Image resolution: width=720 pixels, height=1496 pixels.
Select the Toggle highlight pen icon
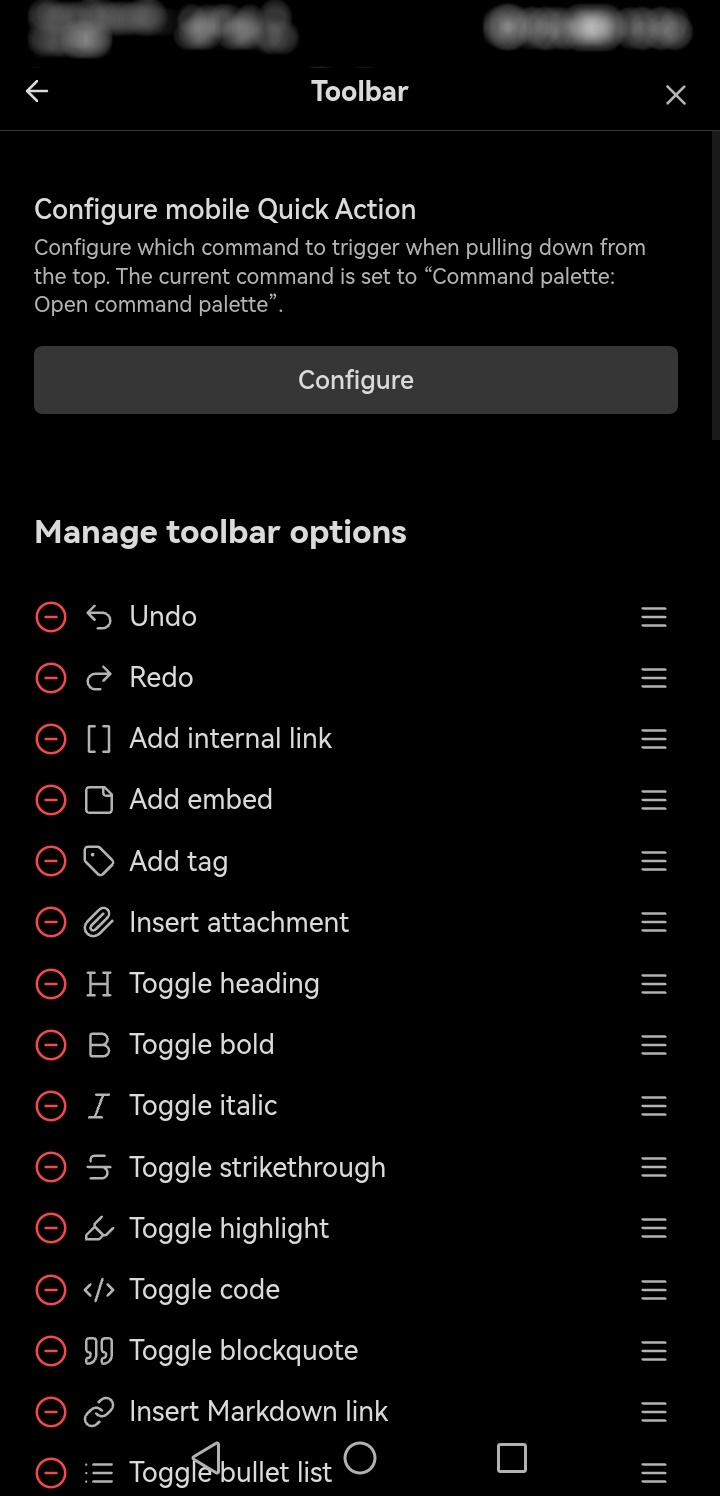(98, 1228)
